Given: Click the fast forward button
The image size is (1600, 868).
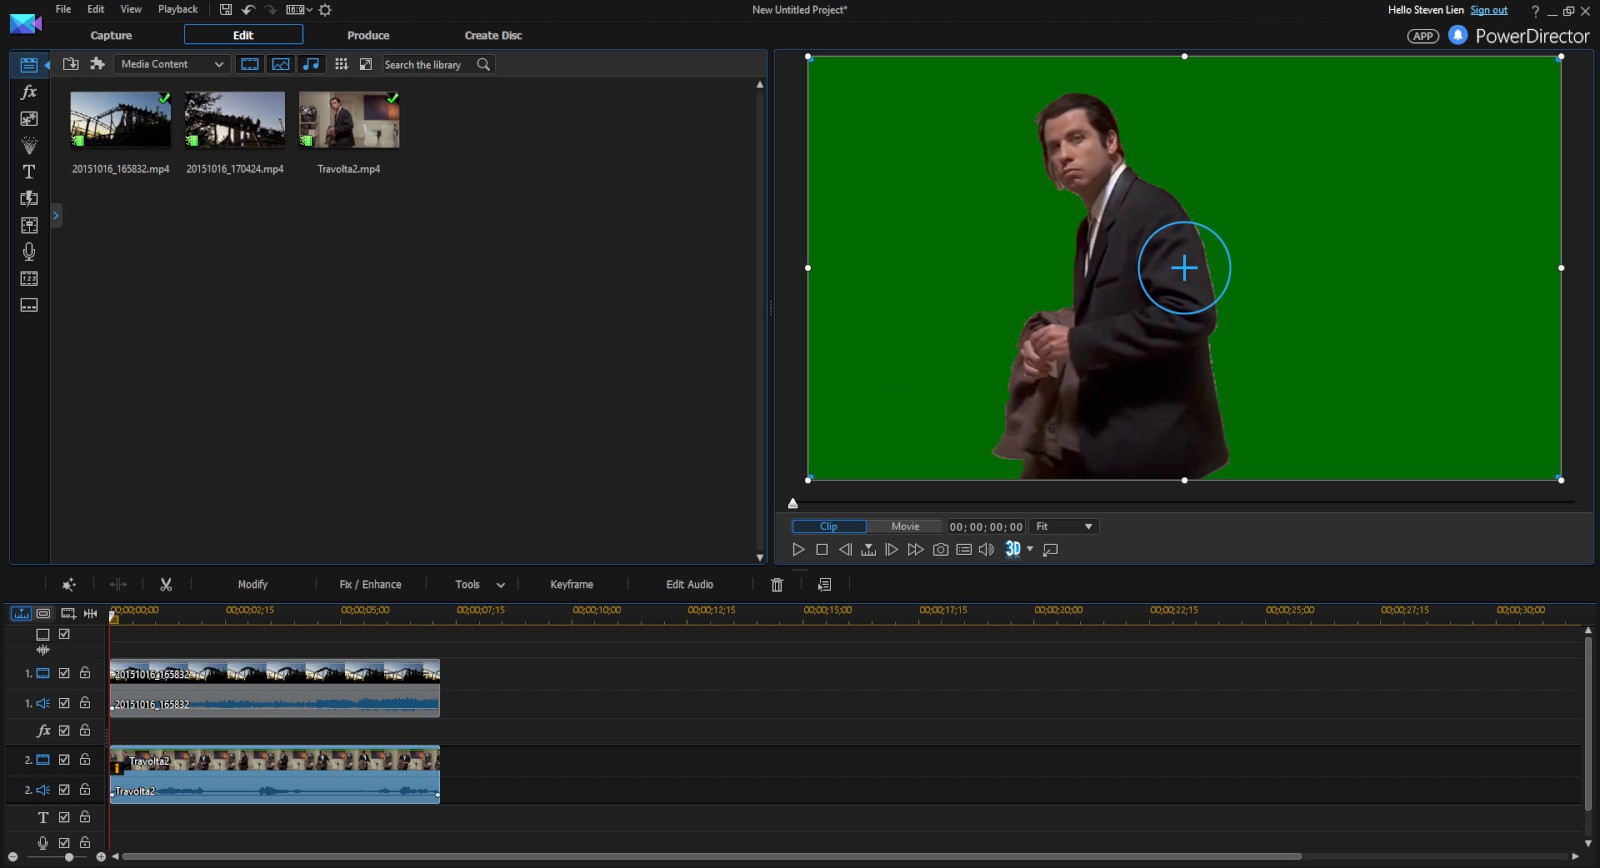Looking at the screenshot, I should [915, 549].
